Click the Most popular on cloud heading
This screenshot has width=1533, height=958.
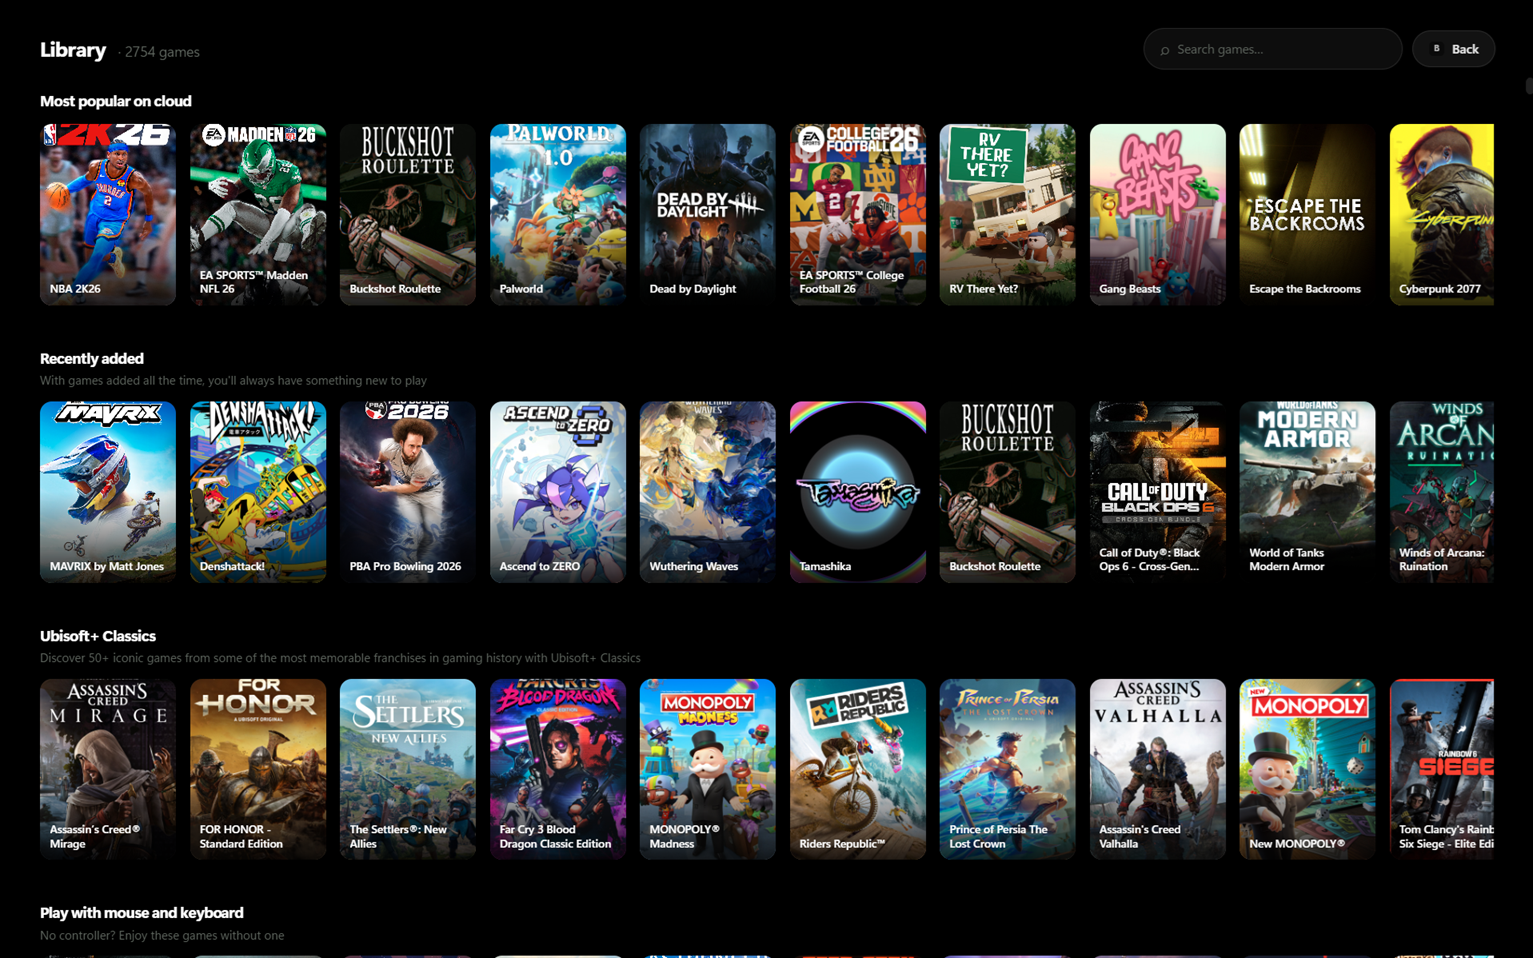116,101
